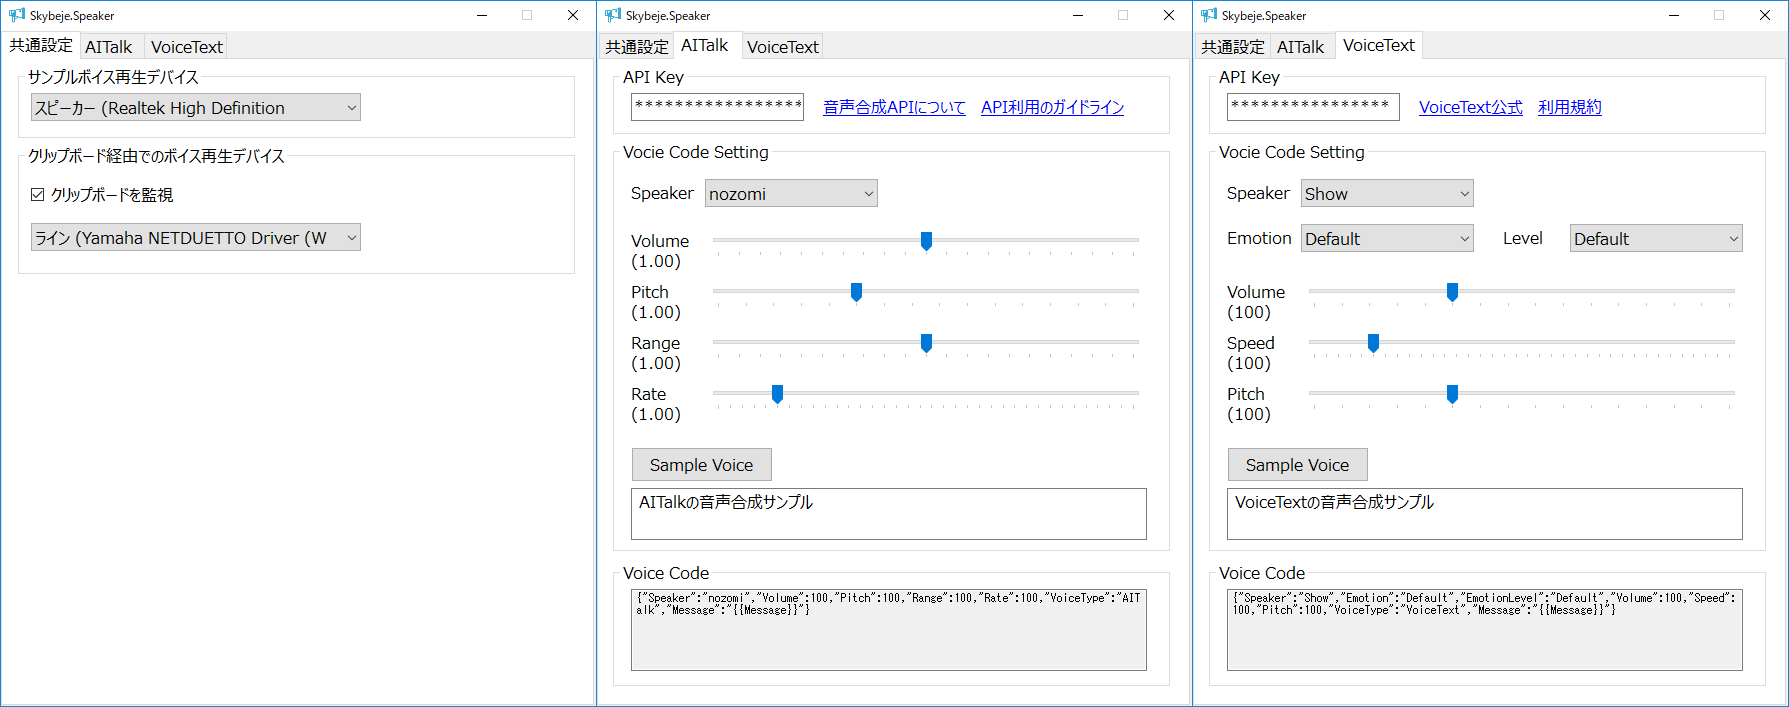Click the VoiceText API Key field
This screenshot has width=1789, height=707.
point(1313,107)
